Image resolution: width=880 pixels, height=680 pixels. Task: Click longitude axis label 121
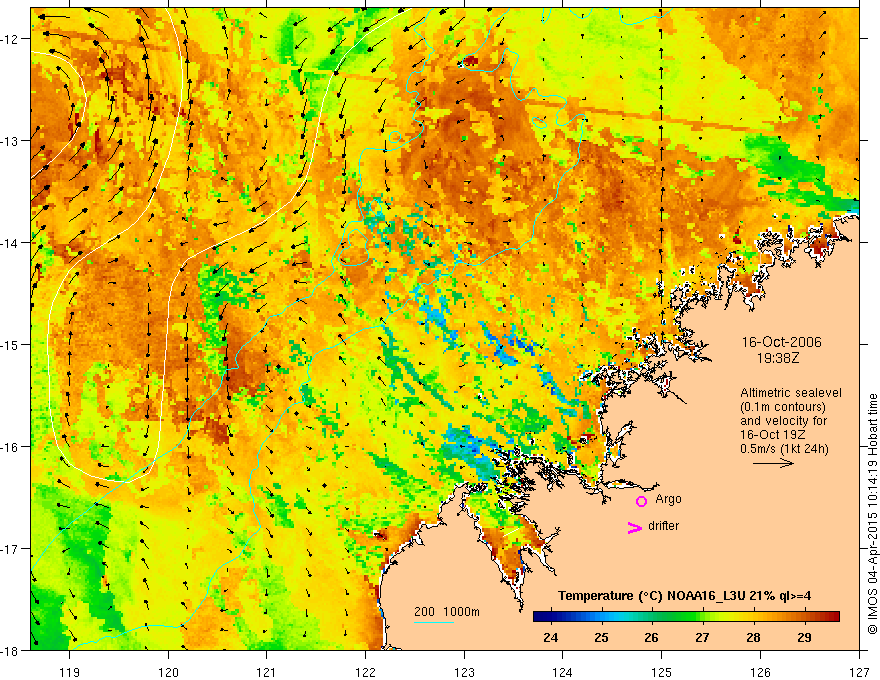click(x=267, y=672)
